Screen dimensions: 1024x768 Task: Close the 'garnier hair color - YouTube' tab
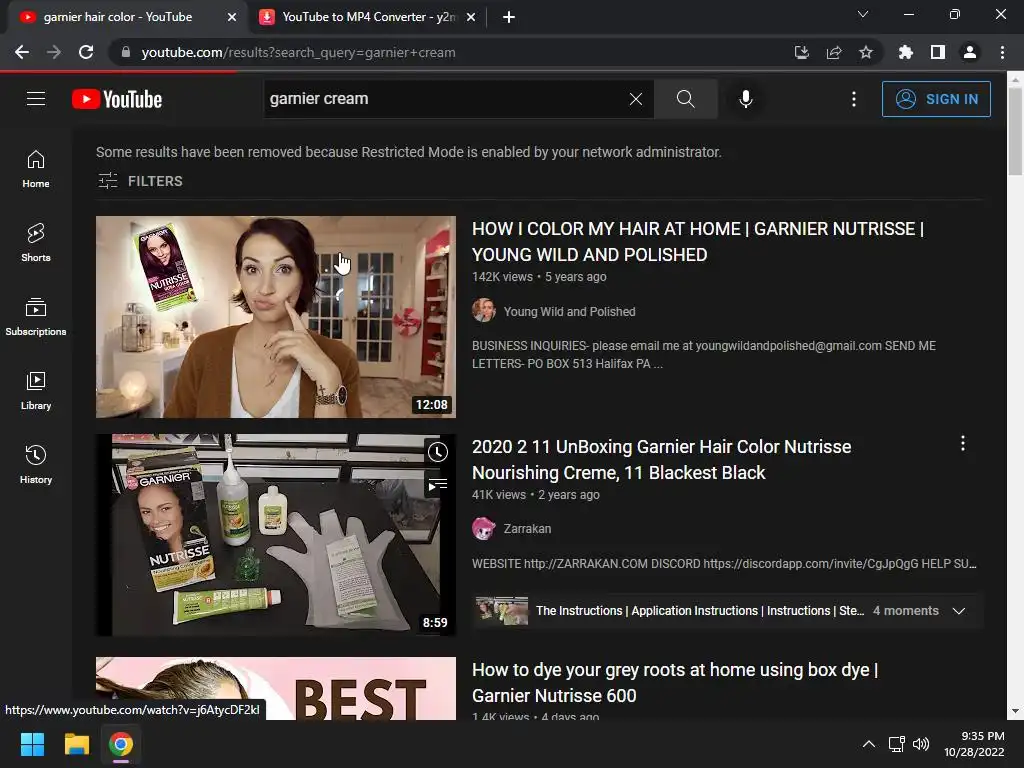pos(232,17)
